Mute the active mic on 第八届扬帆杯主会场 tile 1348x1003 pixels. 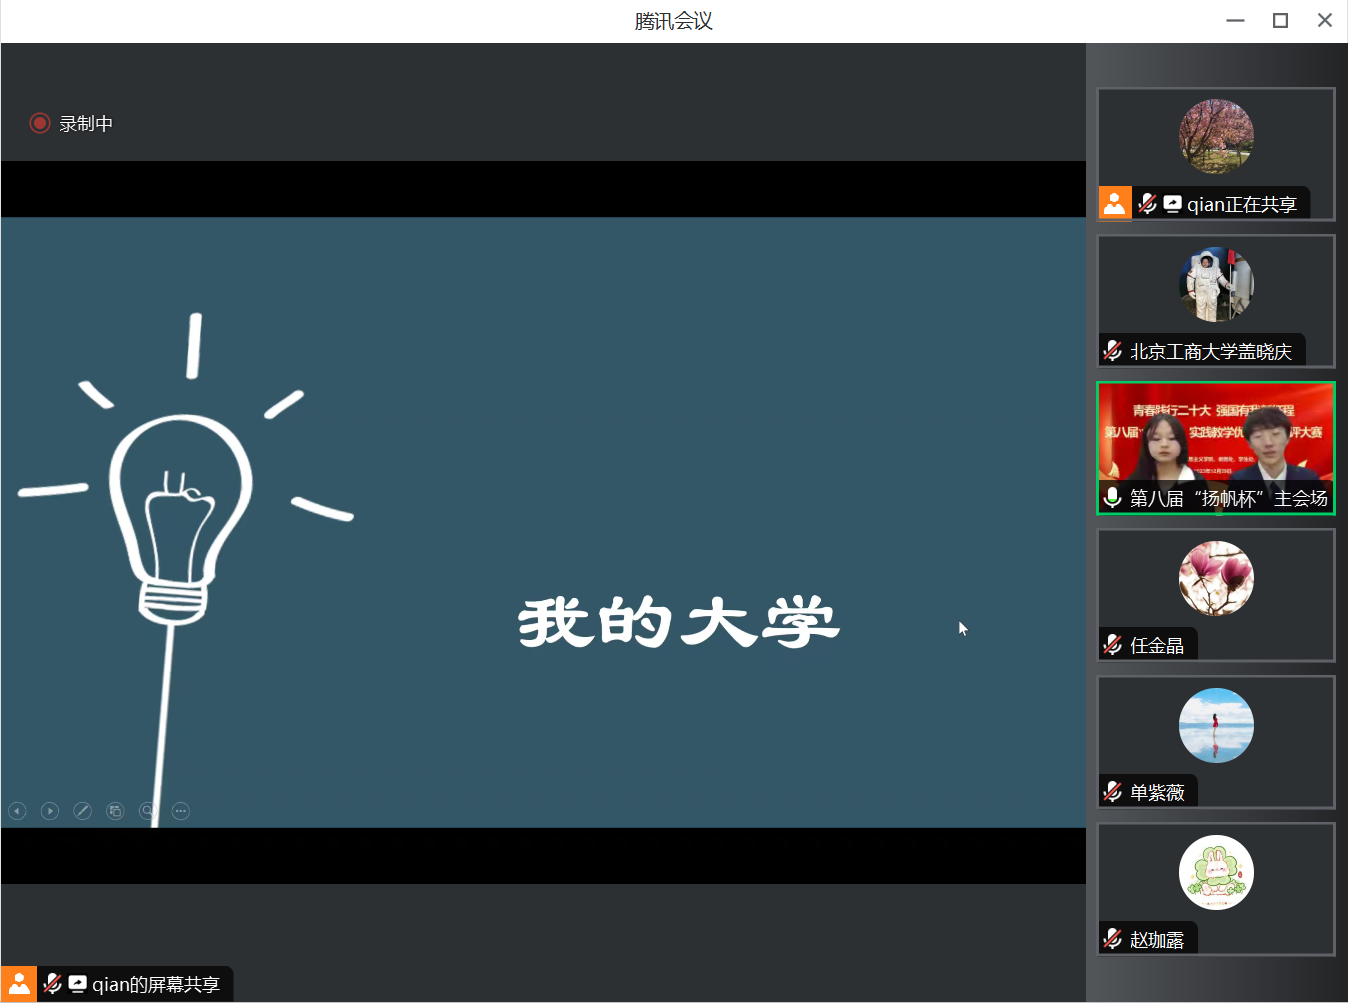(x=1112, y=498)
